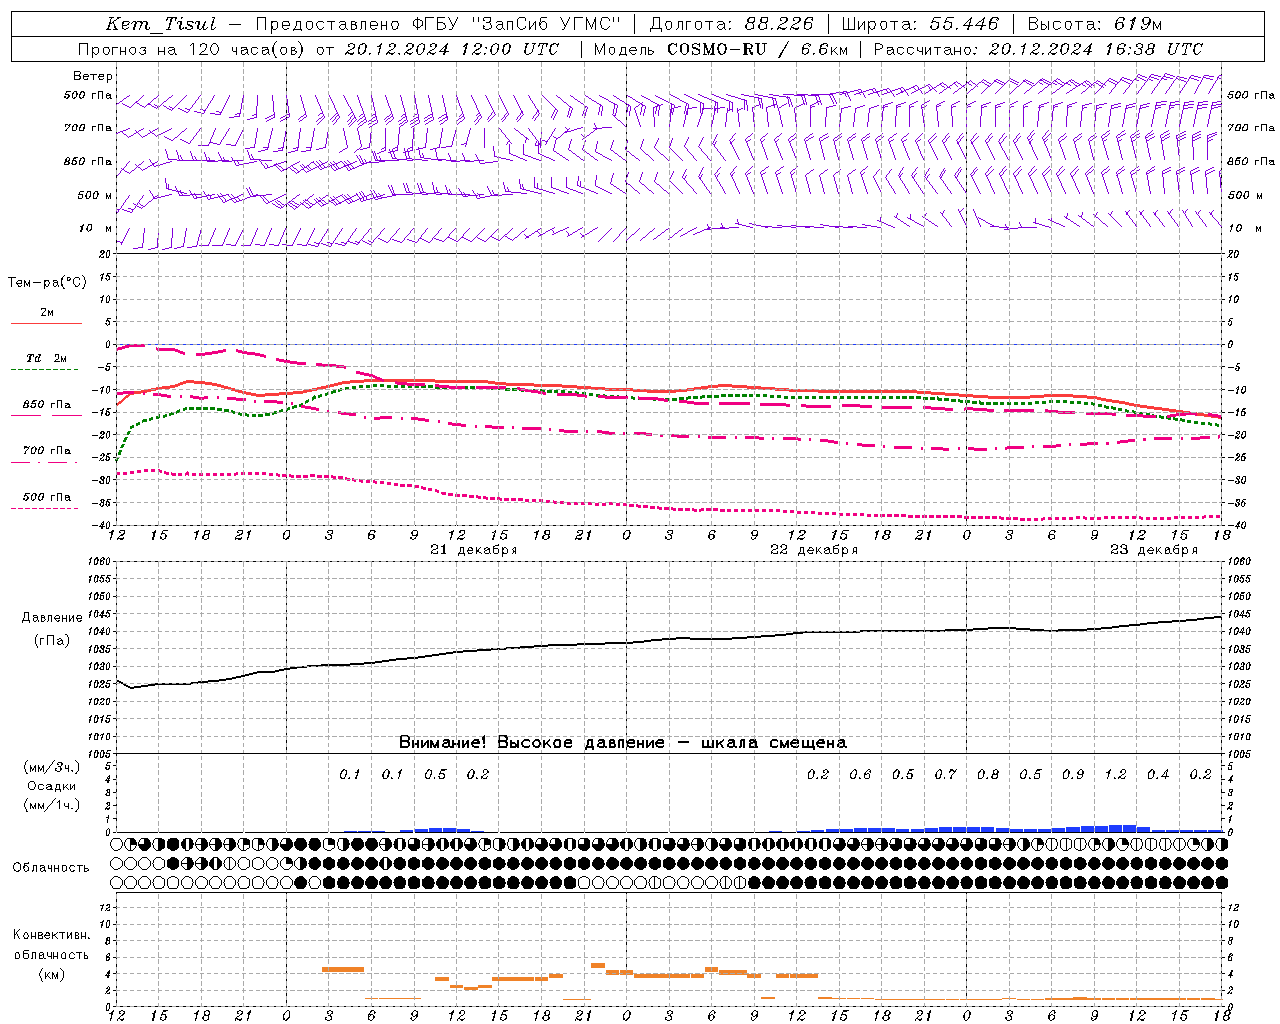
Task: Click the 21 декабря date label
Action: click(473, 550)
